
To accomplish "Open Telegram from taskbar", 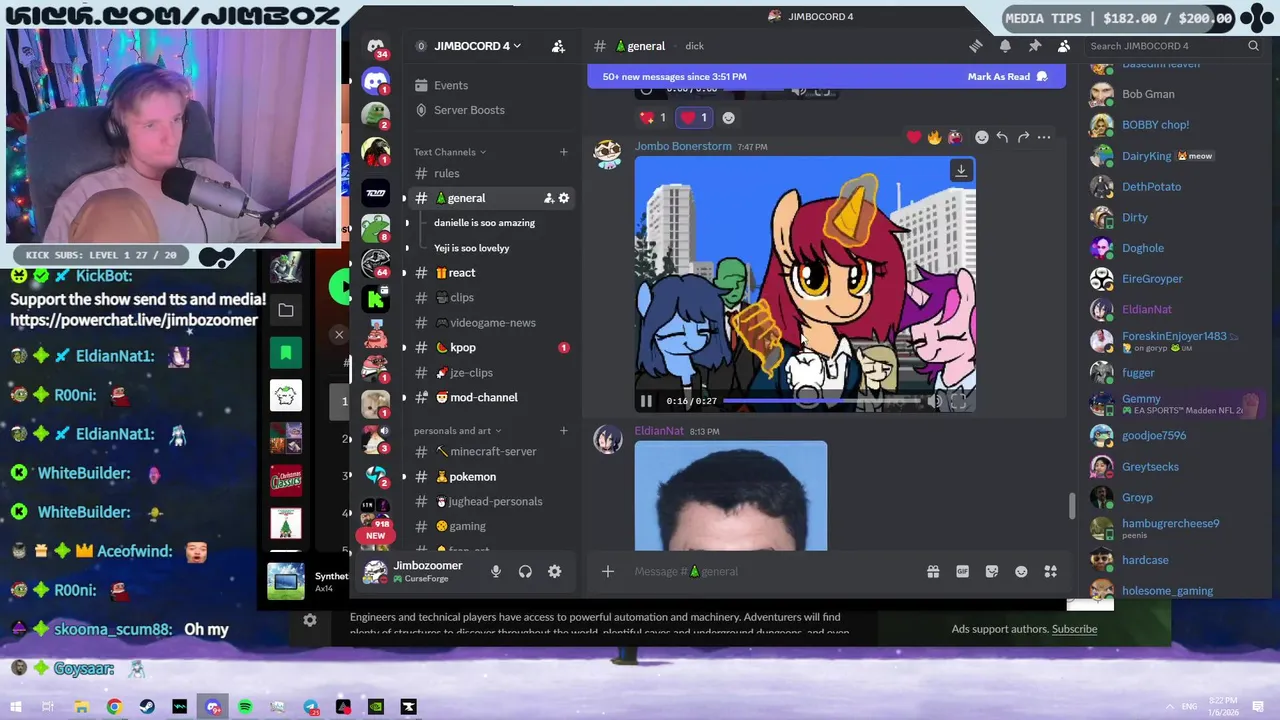I will tap(311, 707).
